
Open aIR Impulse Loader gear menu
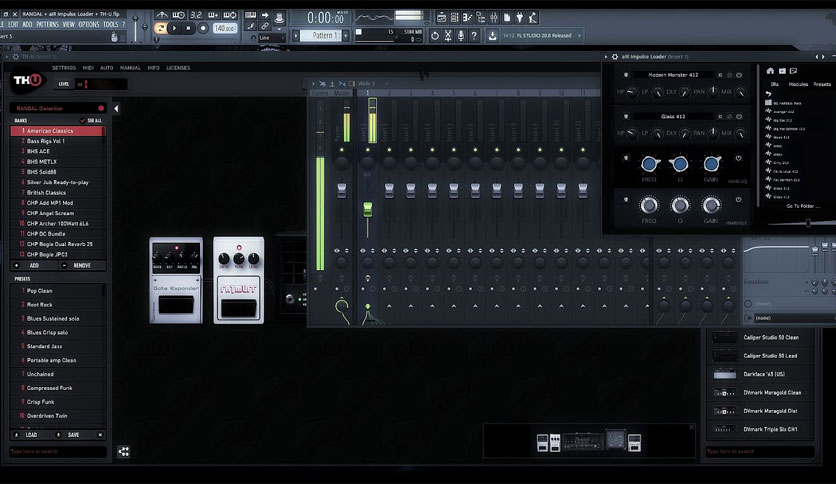tap(615, 57)
